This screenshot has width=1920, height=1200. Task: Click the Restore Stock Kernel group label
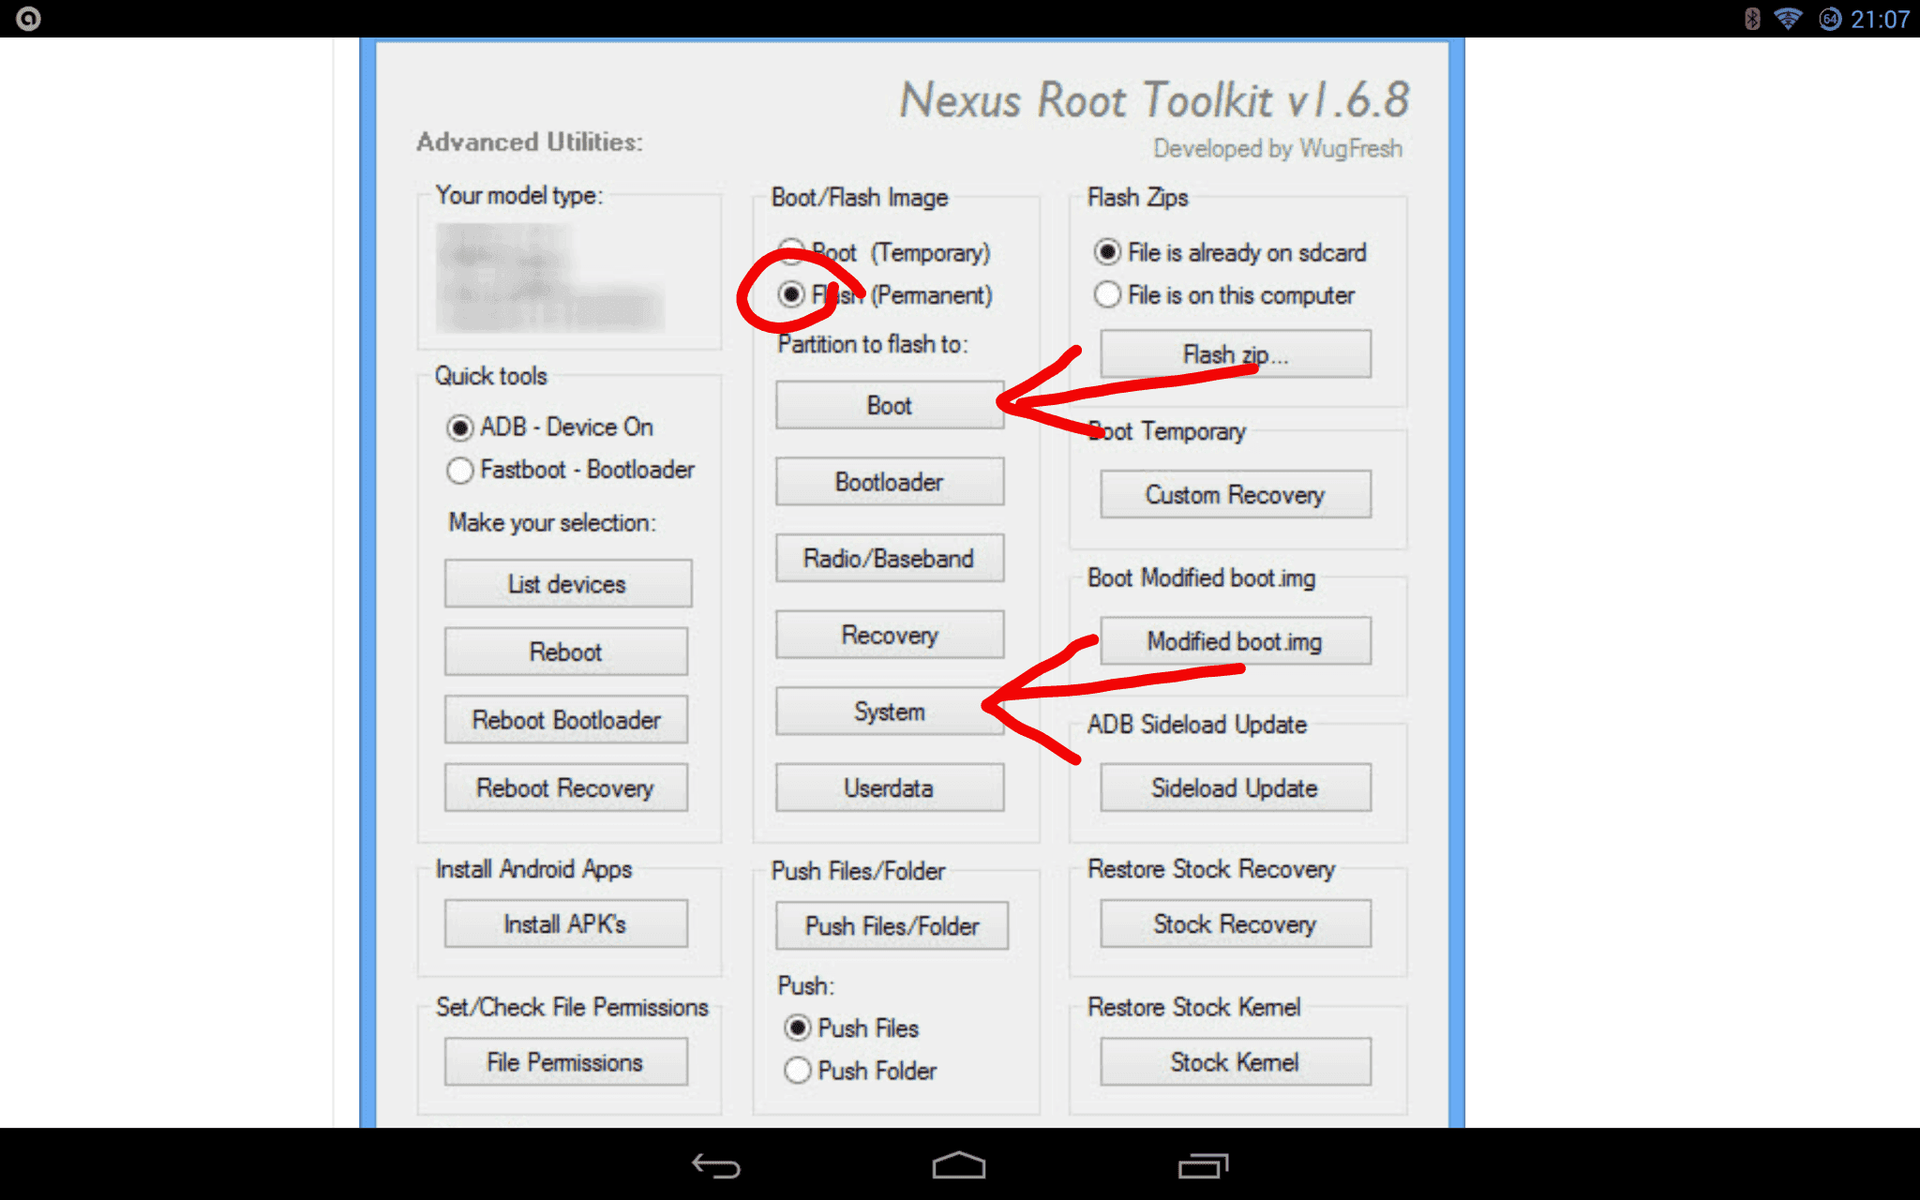point(1194,1007)
